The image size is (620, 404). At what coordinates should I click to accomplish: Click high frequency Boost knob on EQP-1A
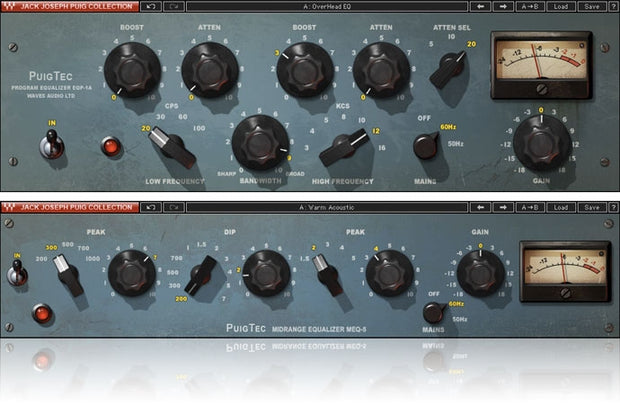click(305, 70)
